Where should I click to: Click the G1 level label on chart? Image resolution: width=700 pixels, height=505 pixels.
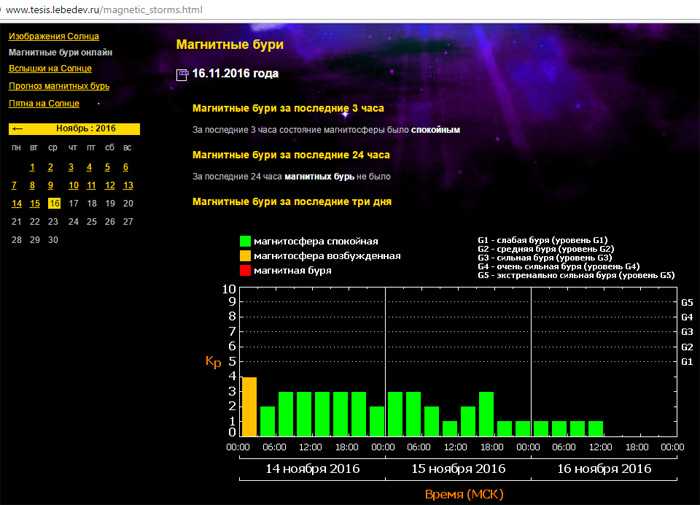pos(687,362)
